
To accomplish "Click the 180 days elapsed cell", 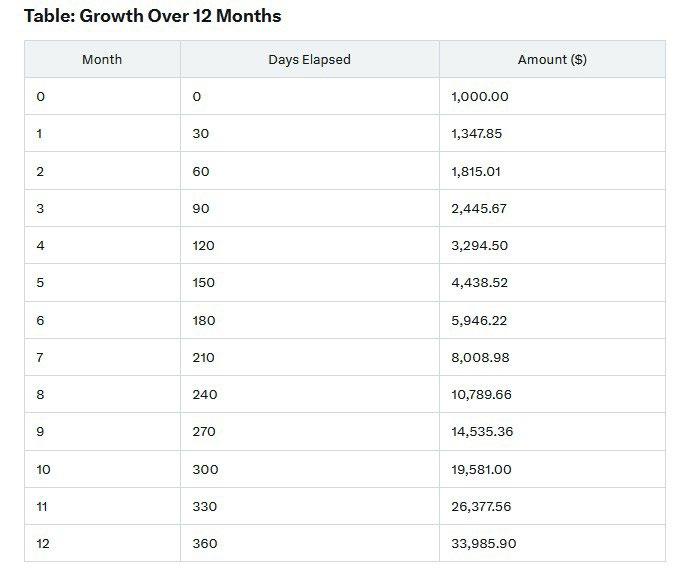I will pos(204,320).
